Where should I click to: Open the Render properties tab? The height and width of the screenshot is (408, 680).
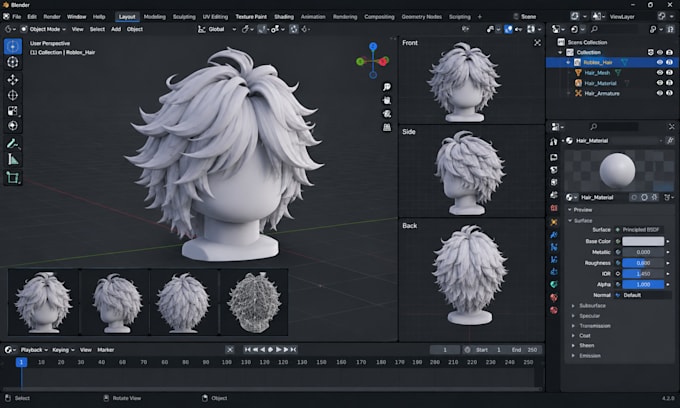click(554, 157)
